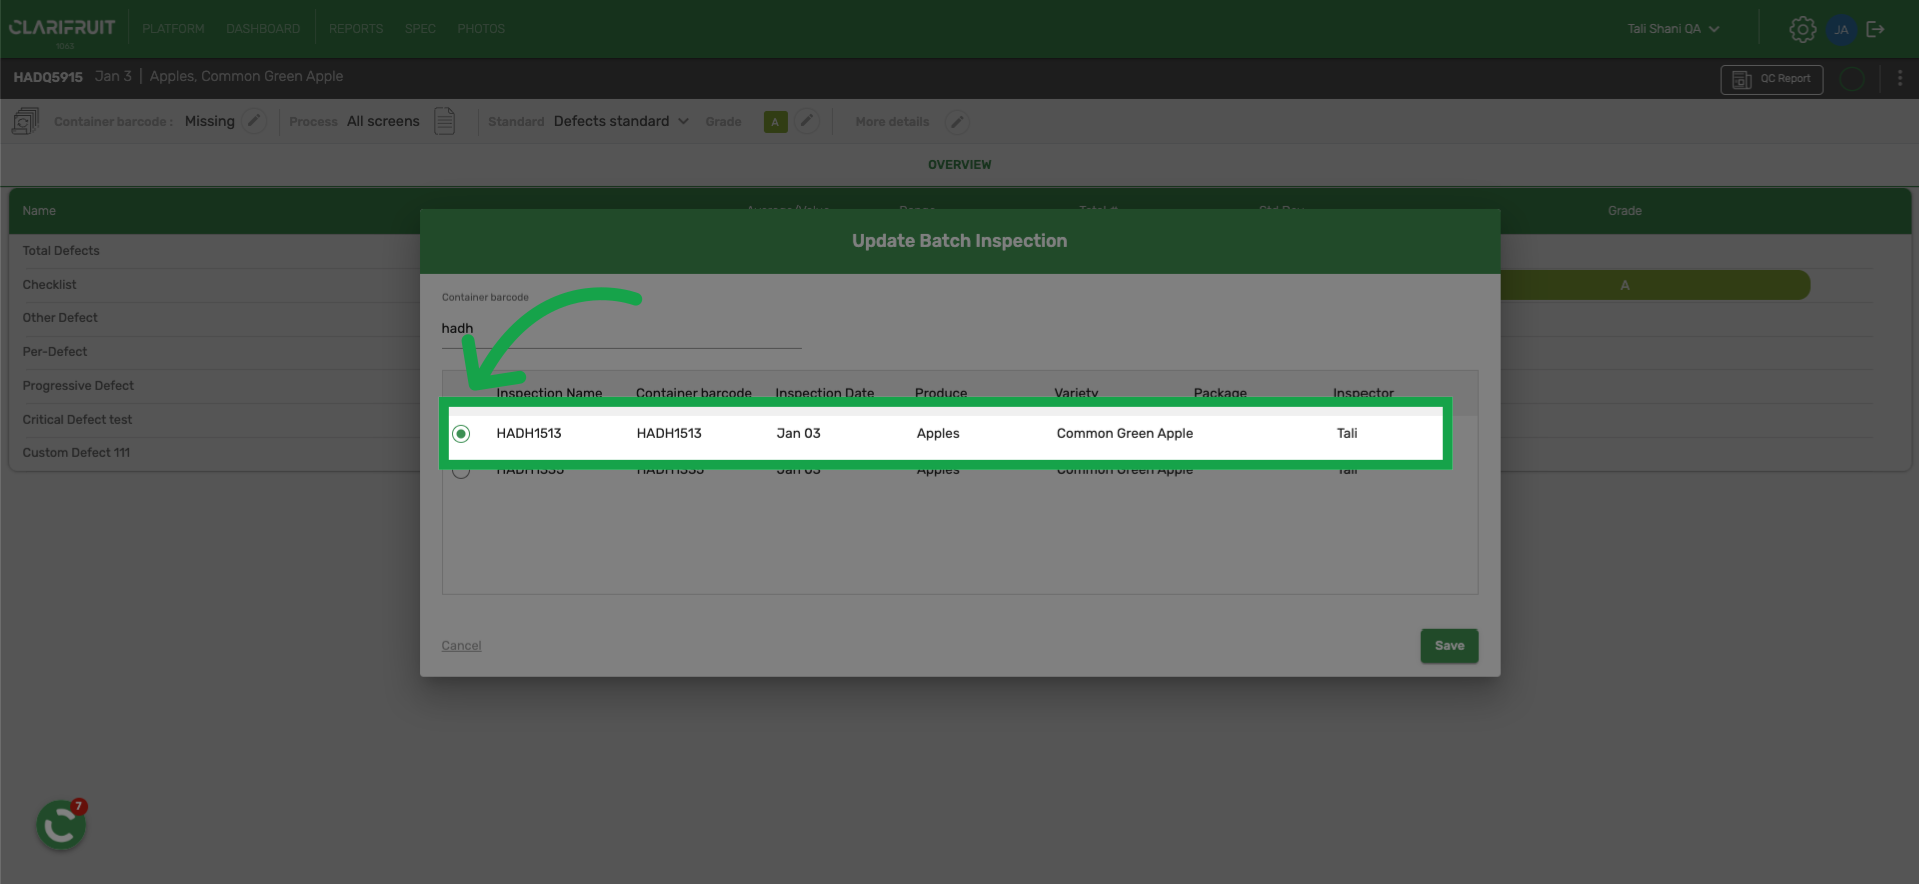Open the three-dot more options menu
The height and width of the screenshot is (884, 1919).
pyautogui.click(x=1900, y=78)
